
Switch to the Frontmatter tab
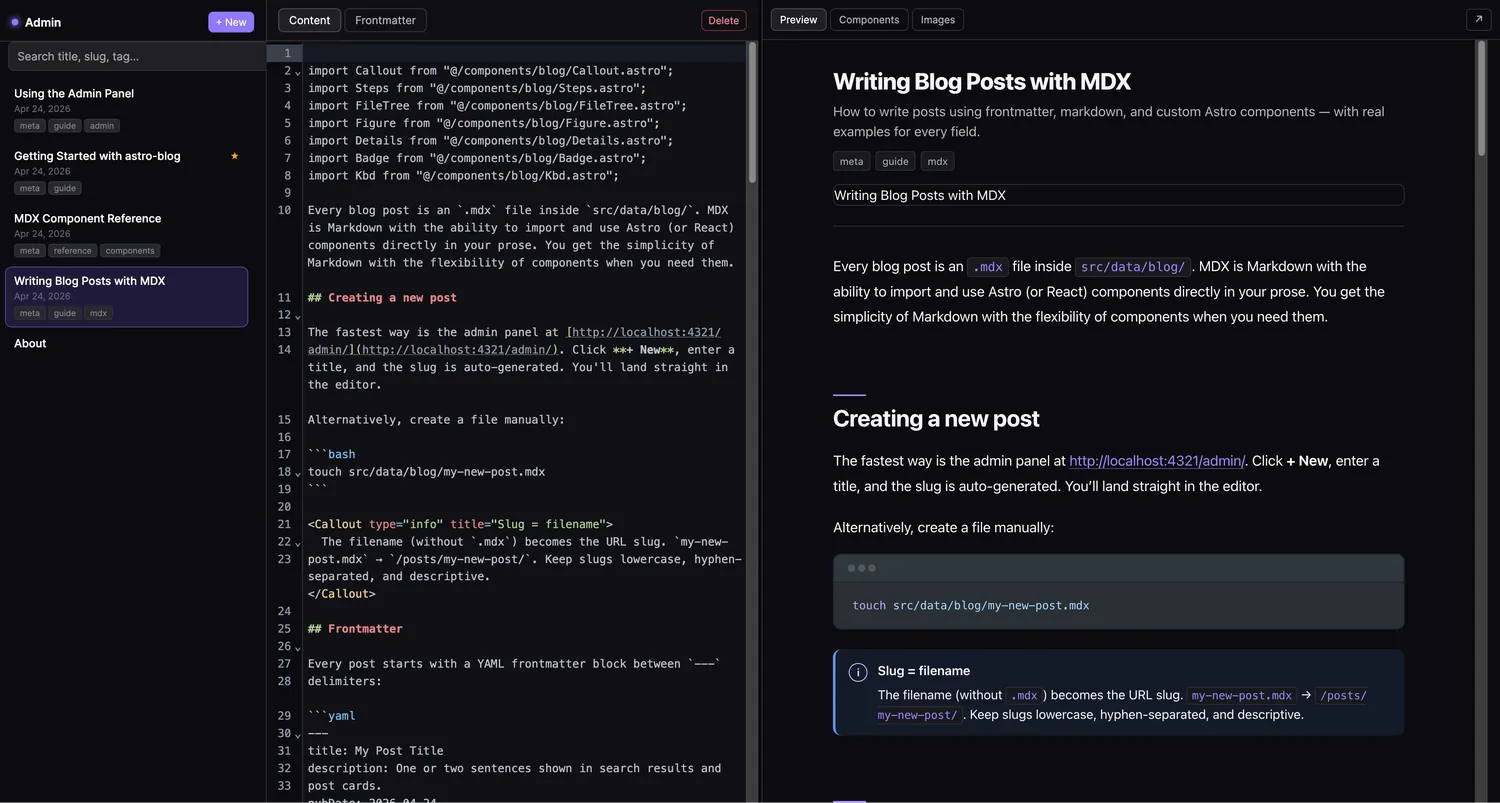point(385,19)
